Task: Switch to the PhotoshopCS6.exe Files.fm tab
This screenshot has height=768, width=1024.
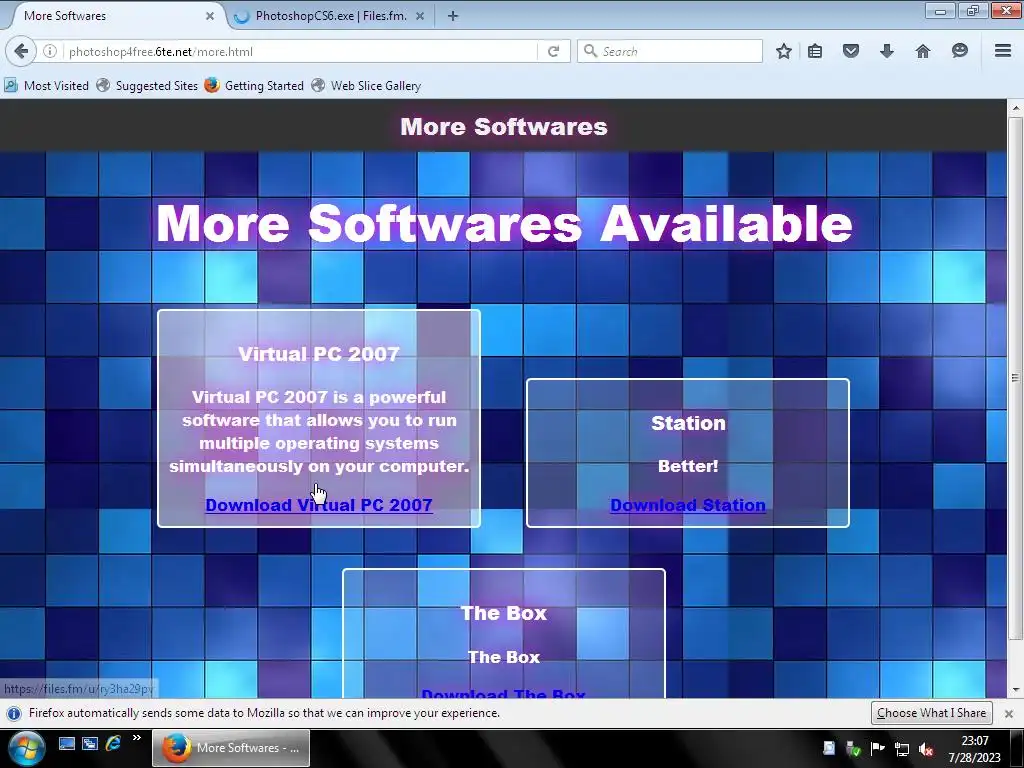Action: (x=330, y=16)
